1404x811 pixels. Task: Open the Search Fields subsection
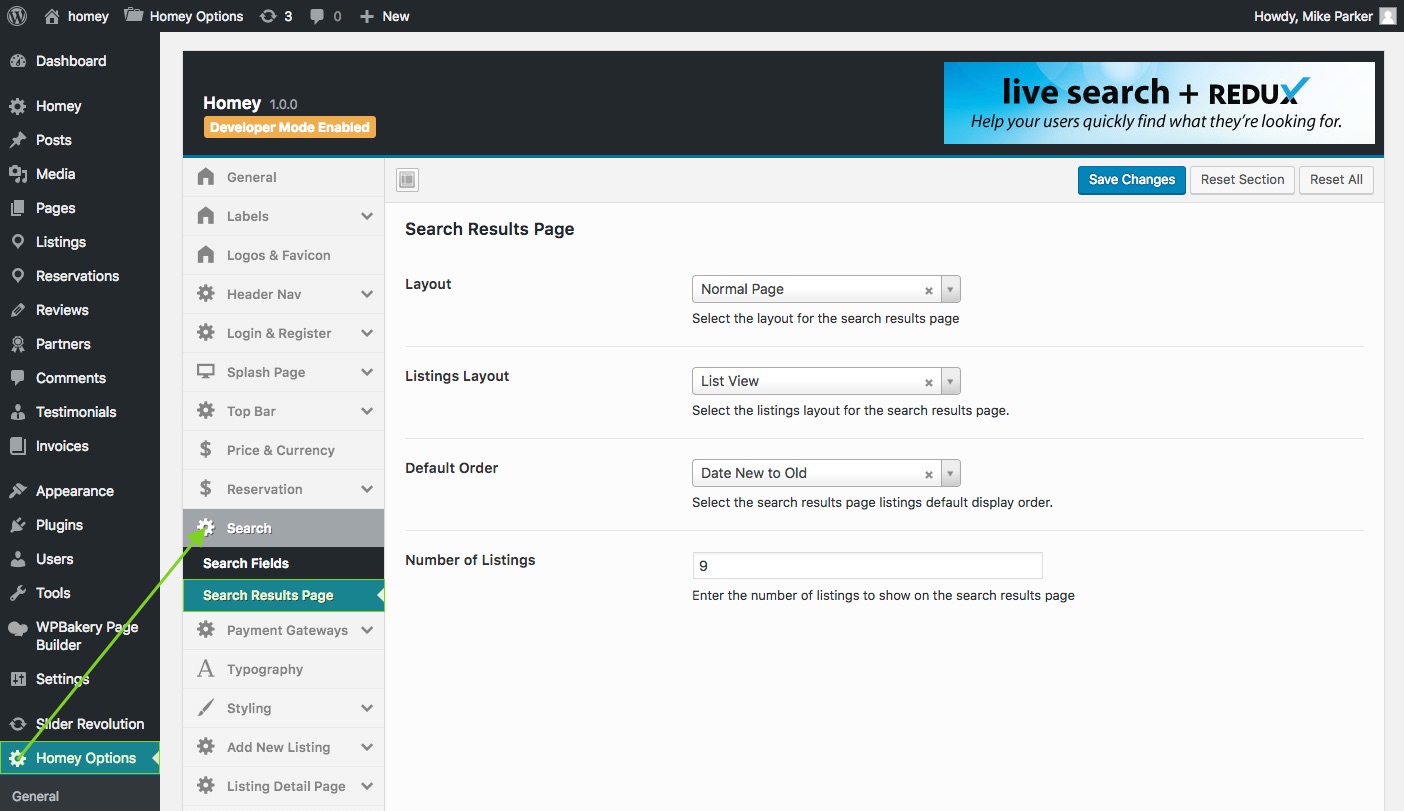pos(283,563)
